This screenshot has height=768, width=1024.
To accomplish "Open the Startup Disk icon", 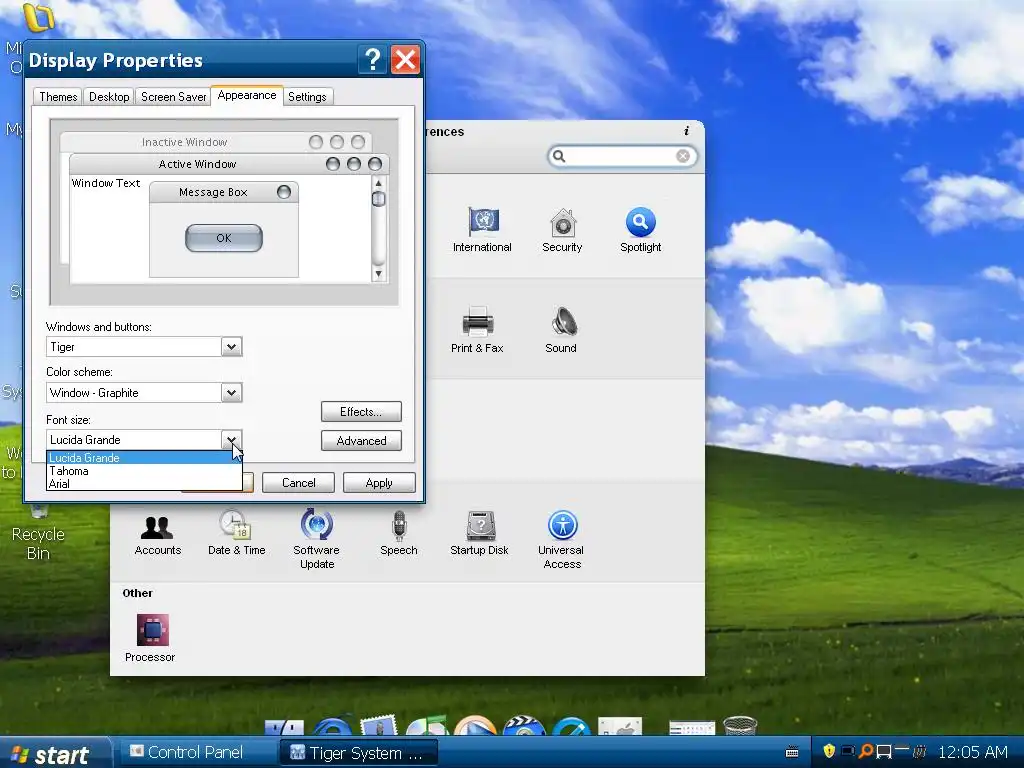I will pyautogui.click(x=481, y=526).
